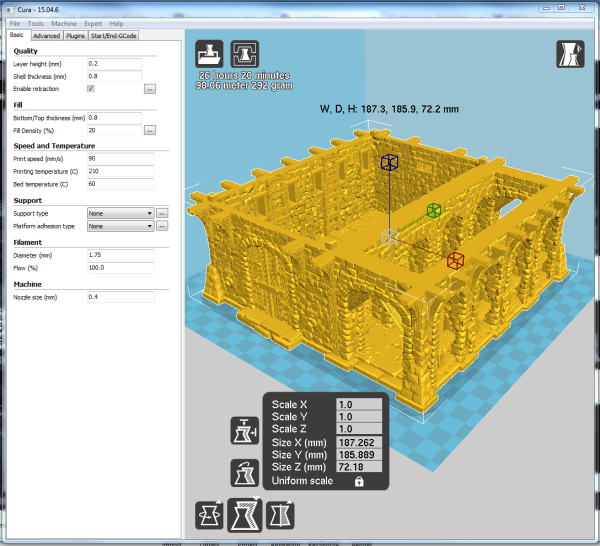This screenshot has width=600, height=546.
Task: Open Fill Density extra settings button
Action: point(150,130)
